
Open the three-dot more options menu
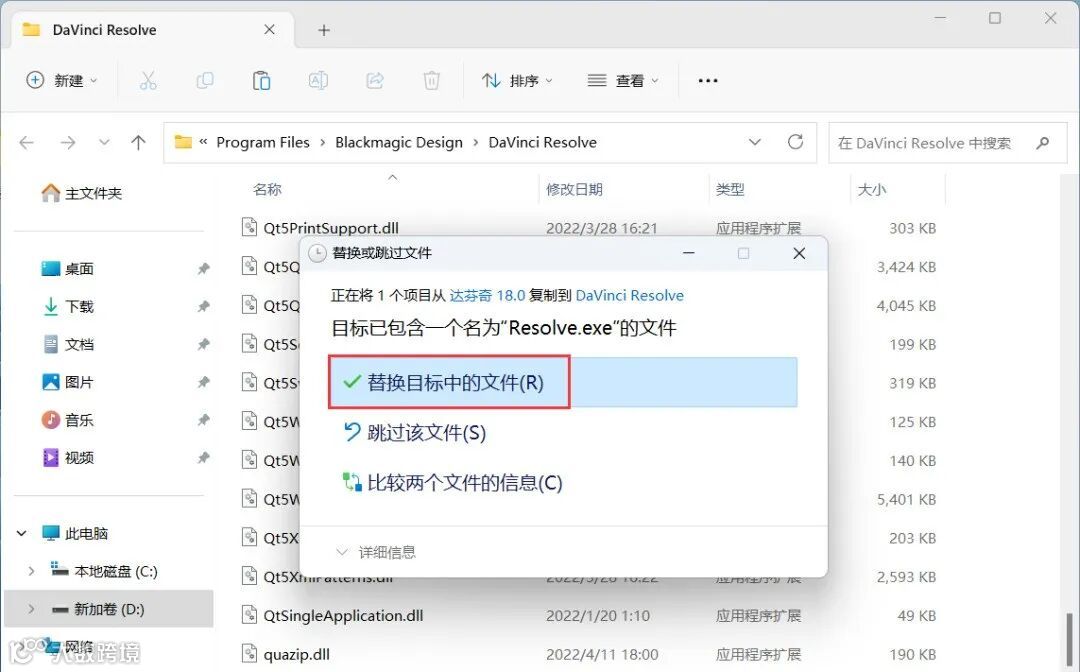[708, 81]
